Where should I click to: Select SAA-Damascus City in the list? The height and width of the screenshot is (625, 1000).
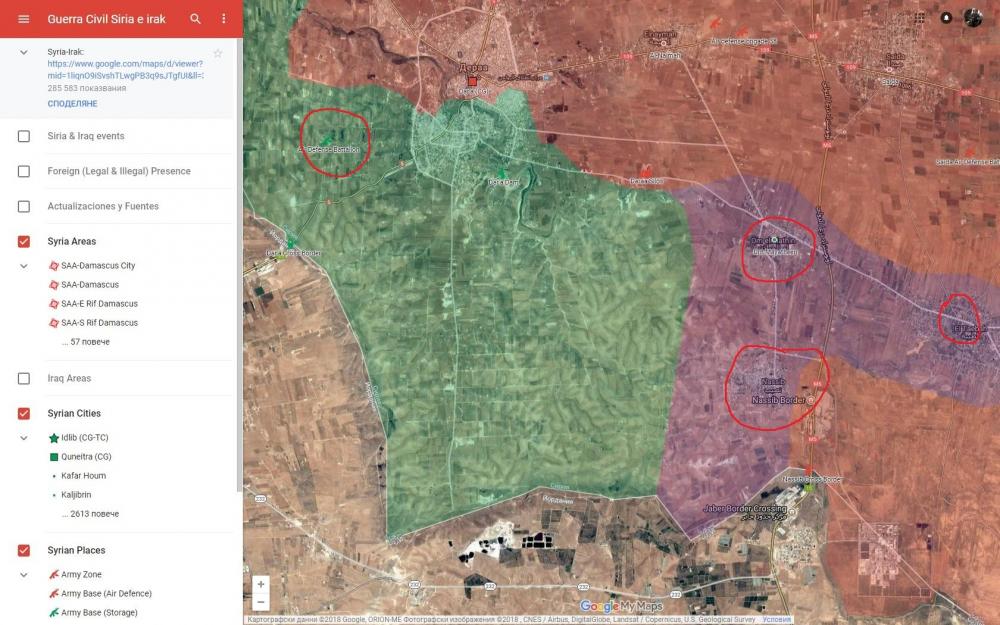97,266
